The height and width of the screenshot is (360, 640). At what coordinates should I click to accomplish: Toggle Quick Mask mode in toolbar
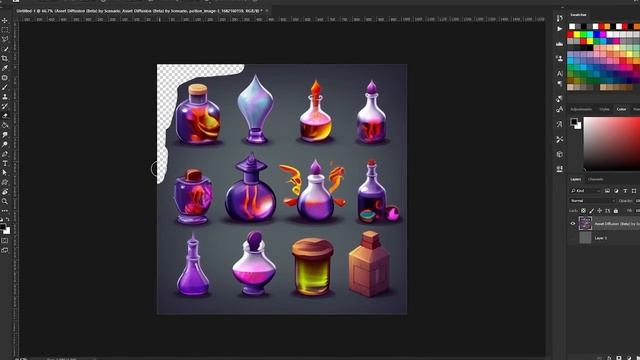pyautogui.click(x=5, y=241)
